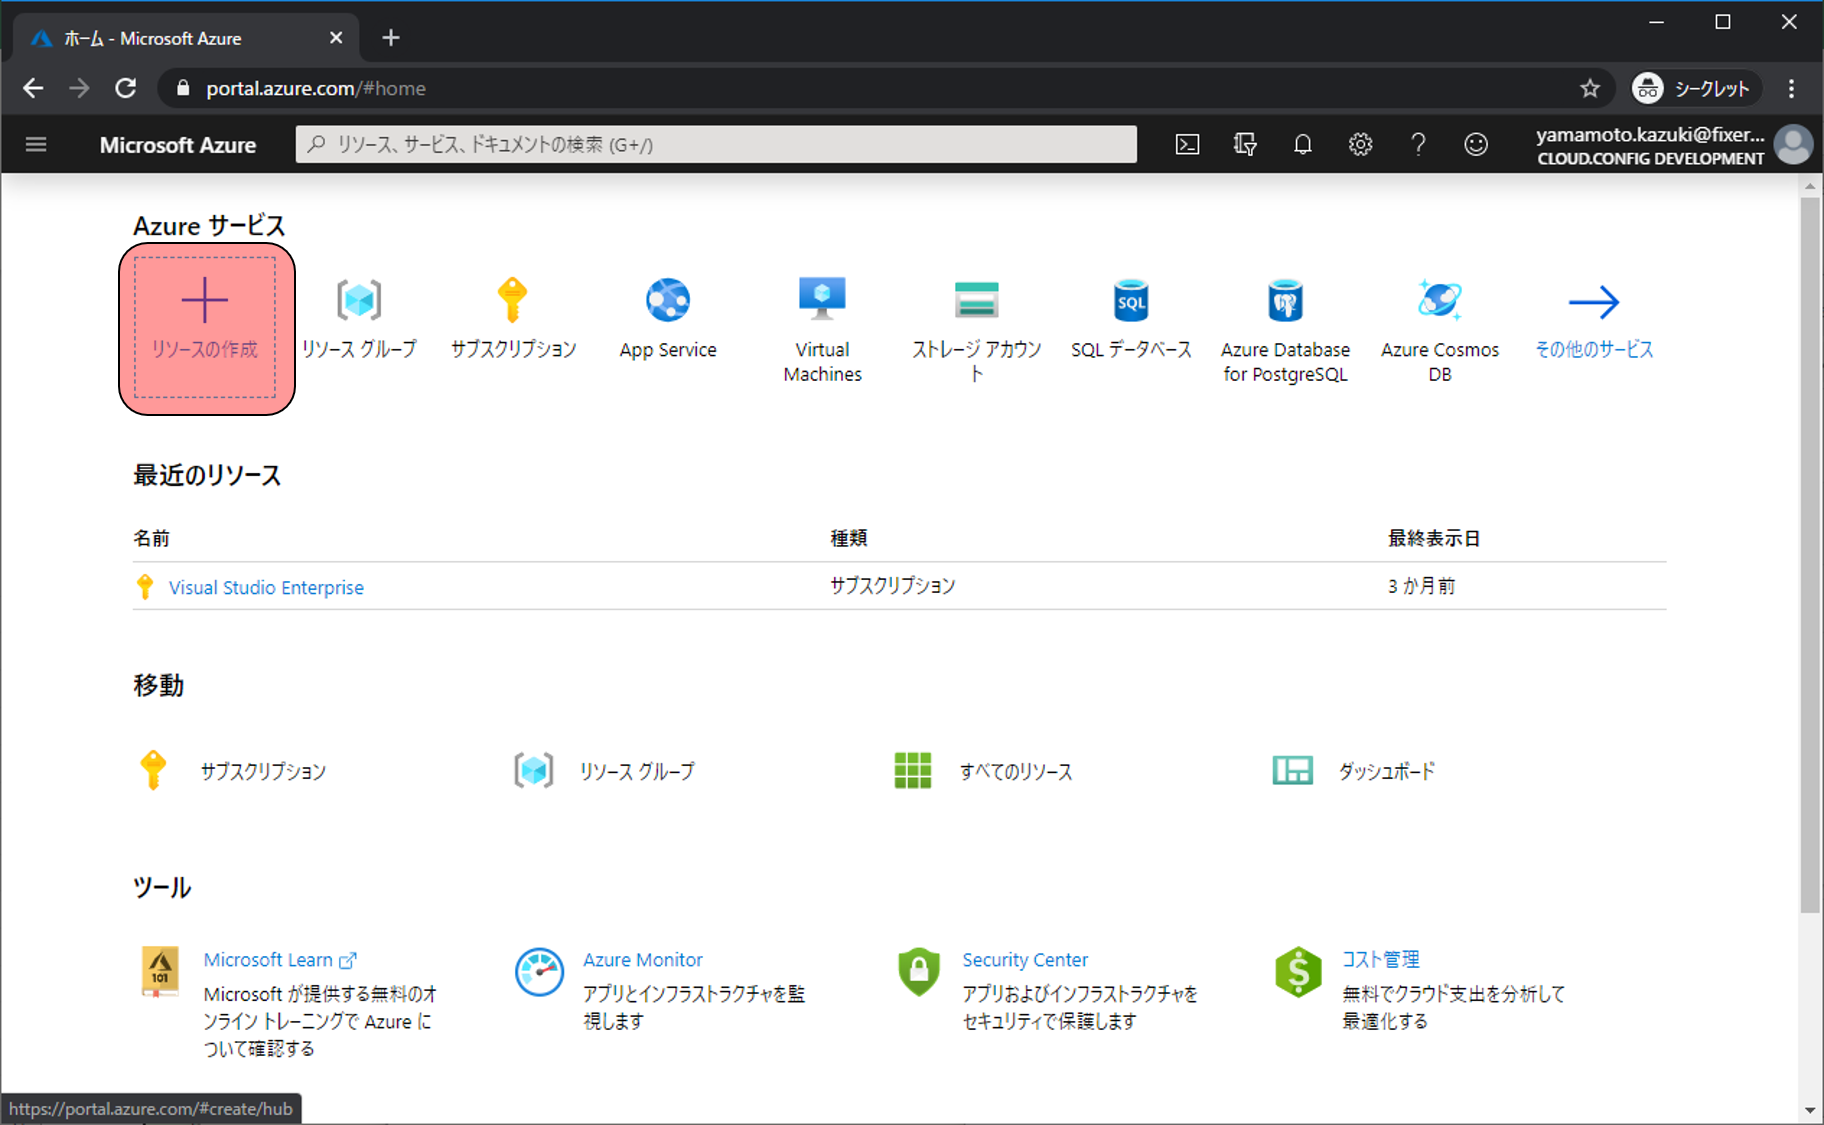Launch Cloud Shell from top bar
Image resolution: width=1824 pixels, height=1125 pixels.
[1187, 145]
